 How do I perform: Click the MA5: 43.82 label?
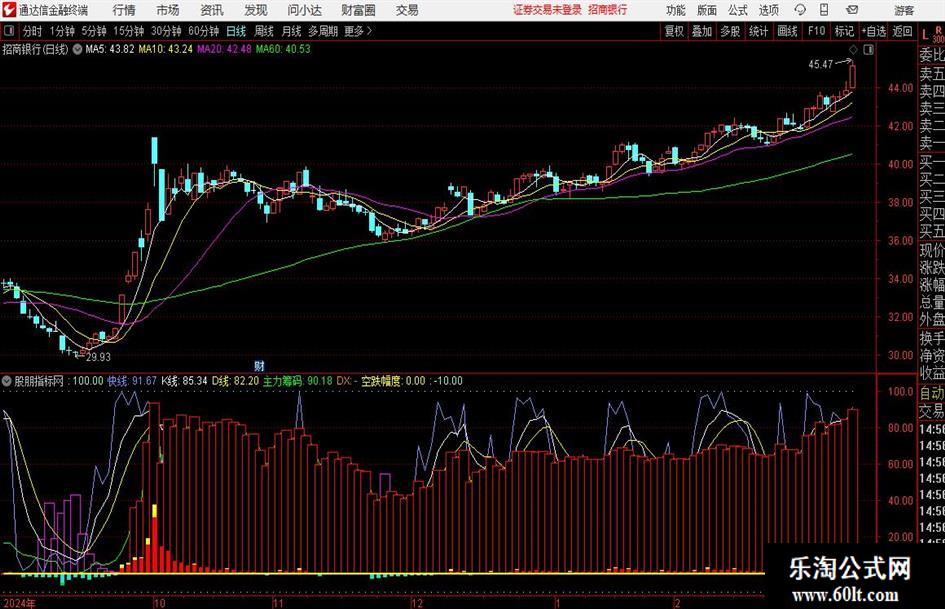[110, 49]
